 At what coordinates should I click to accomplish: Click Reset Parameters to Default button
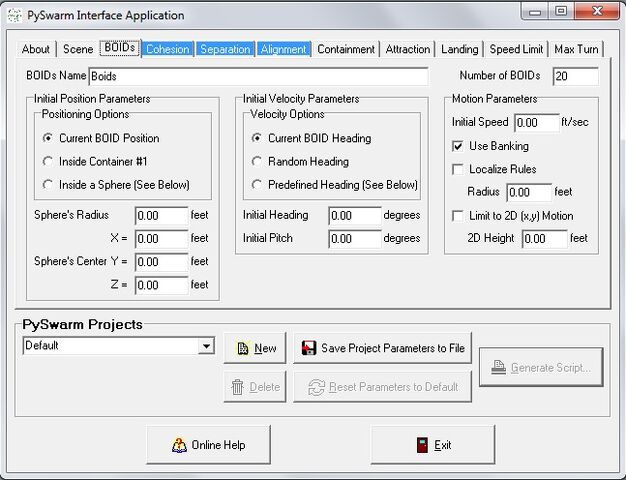pyautogui.click(x=382, y=387)
